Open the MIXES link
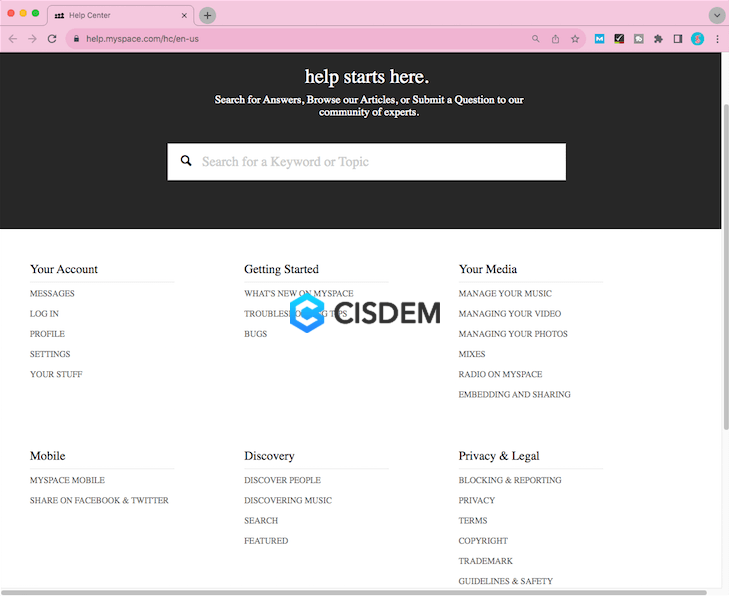 [472, 354]
